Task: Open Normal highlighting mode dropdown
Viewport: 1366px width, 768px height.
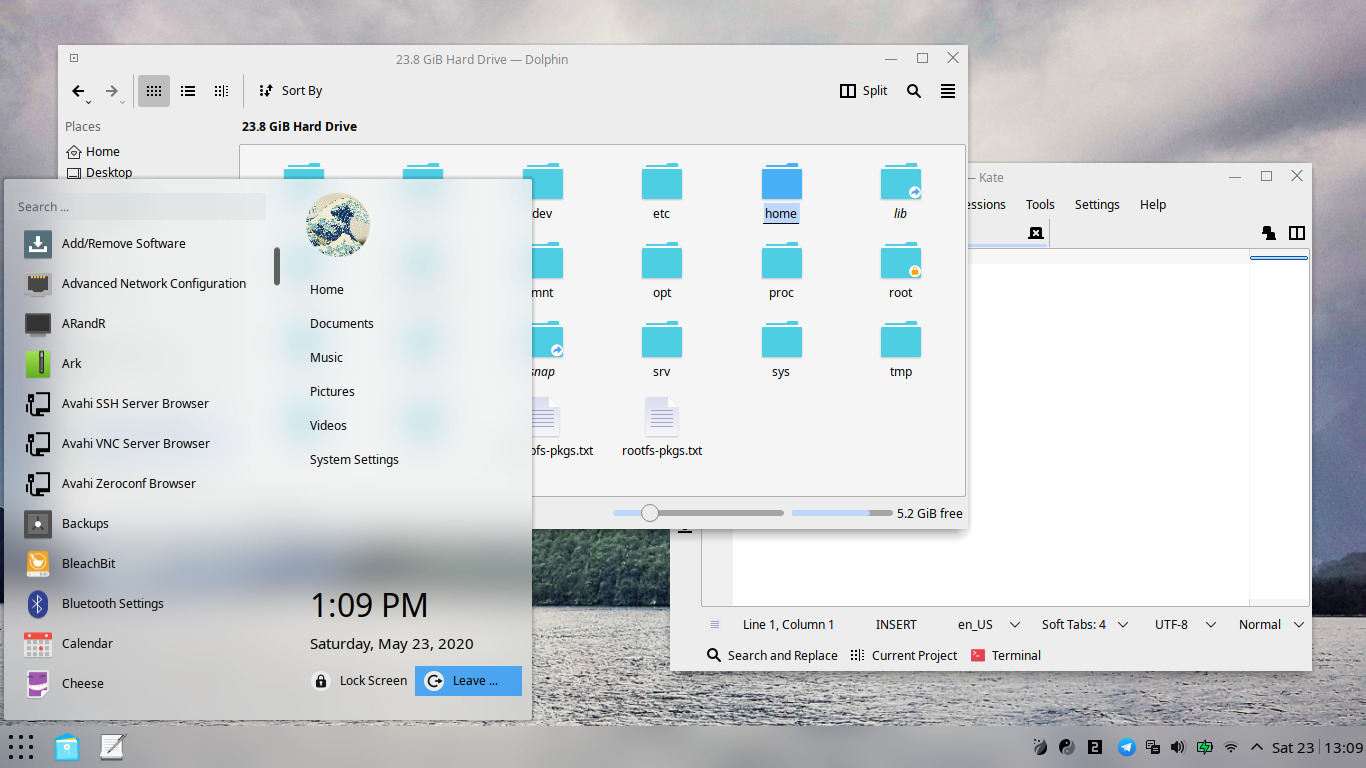Action: (x=1271, y=625)
